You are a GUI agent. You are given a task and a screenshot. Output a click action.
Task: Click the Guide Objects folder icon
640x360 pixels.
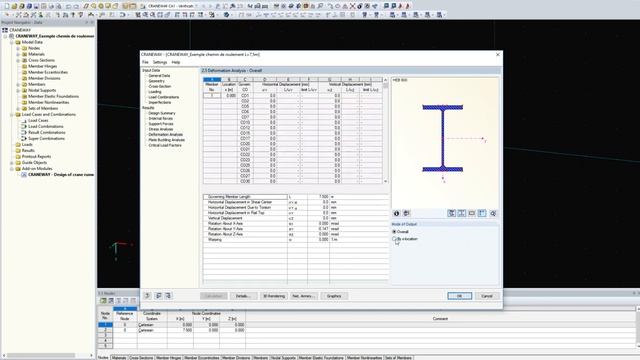click(x=18, y=162)
